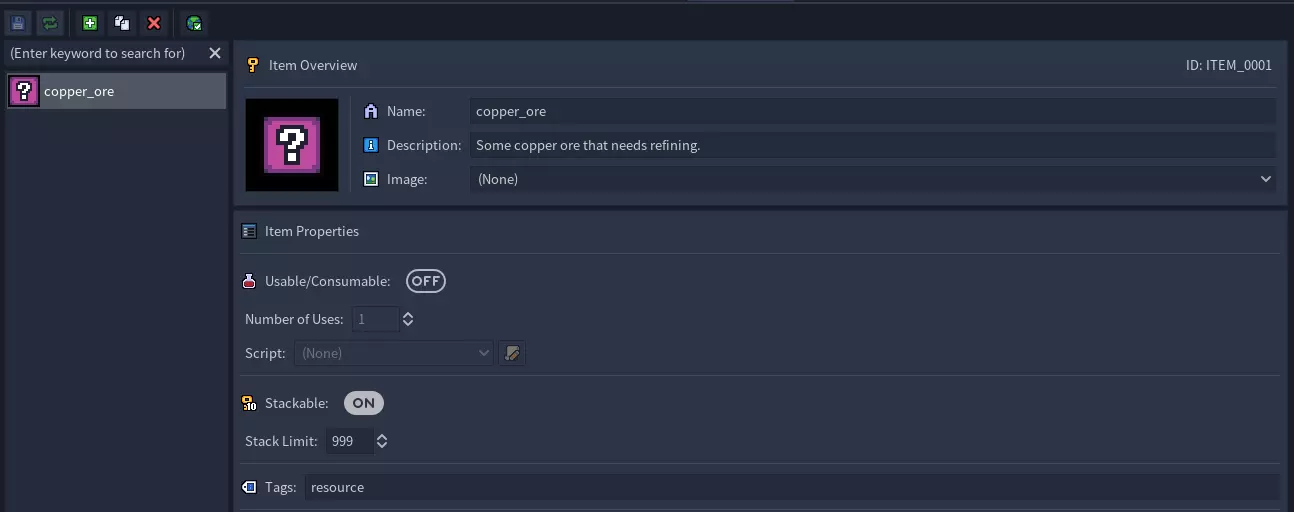This screenshot has width=1294, height=512.
Task: Open the Image dropdown
Action: point(872,179)
